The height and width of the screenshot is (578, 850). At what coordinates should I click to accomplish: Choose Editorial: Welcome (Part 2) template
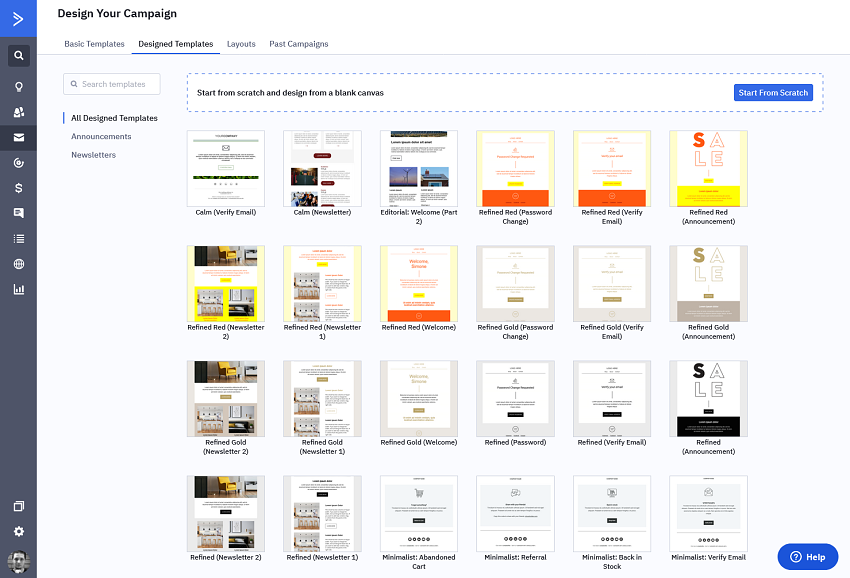419,169
